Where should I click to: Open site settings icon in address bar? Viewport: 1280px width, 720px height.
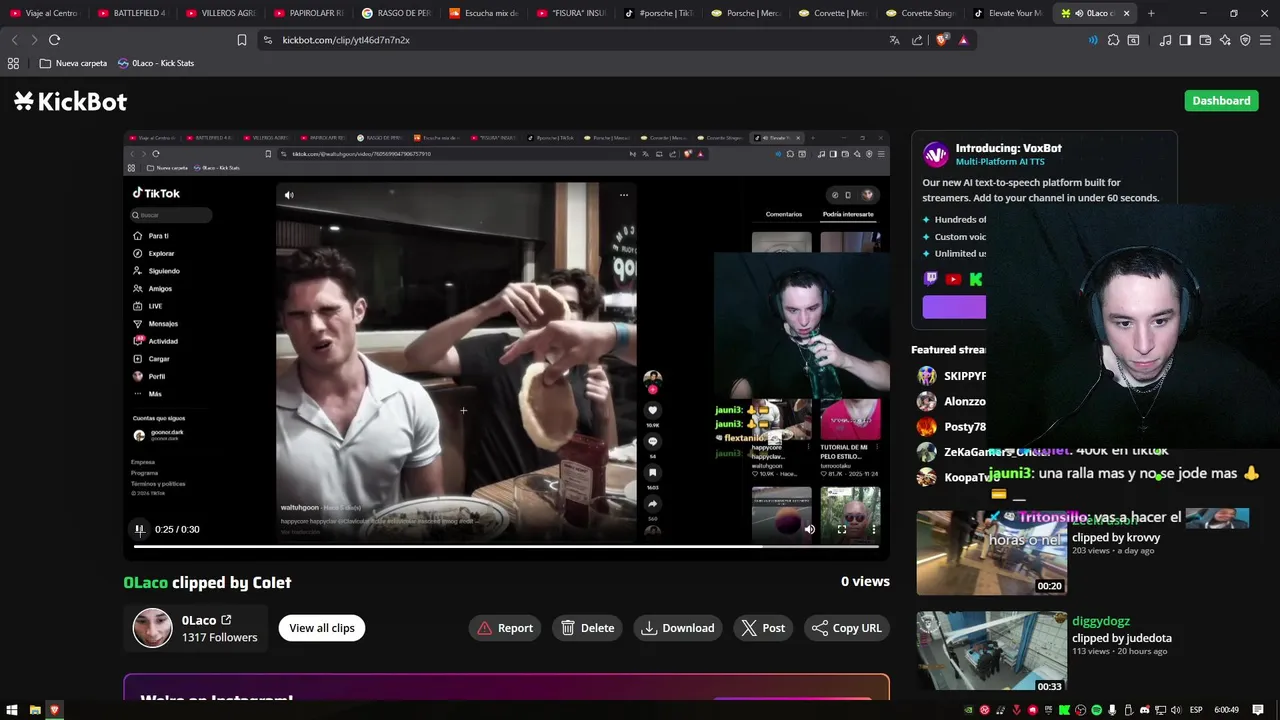point(268,40)
